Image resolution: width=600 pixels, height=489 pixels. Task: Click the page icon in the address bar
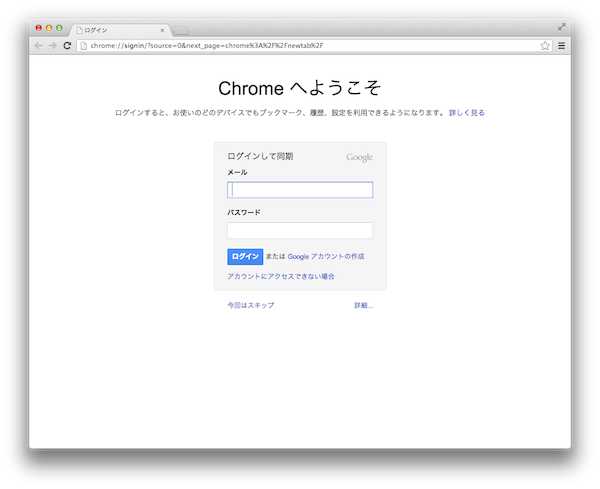83,46
